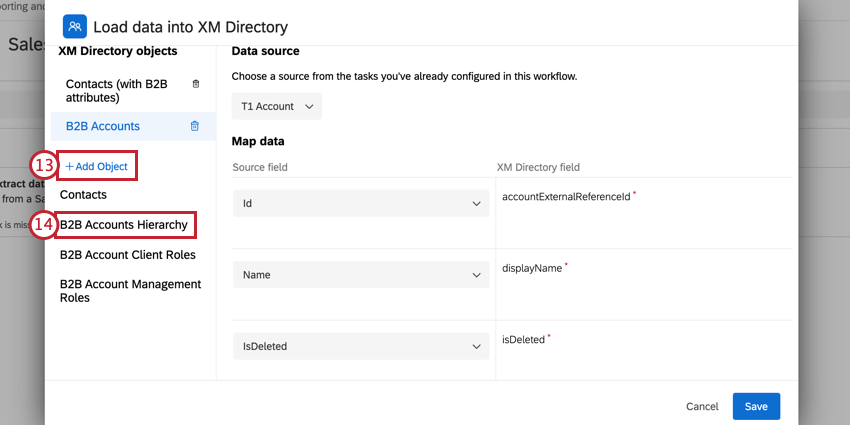Viewport: 850px width, 425px height.
Task: Click the Source field column header
Action: (x=260, y=167)
